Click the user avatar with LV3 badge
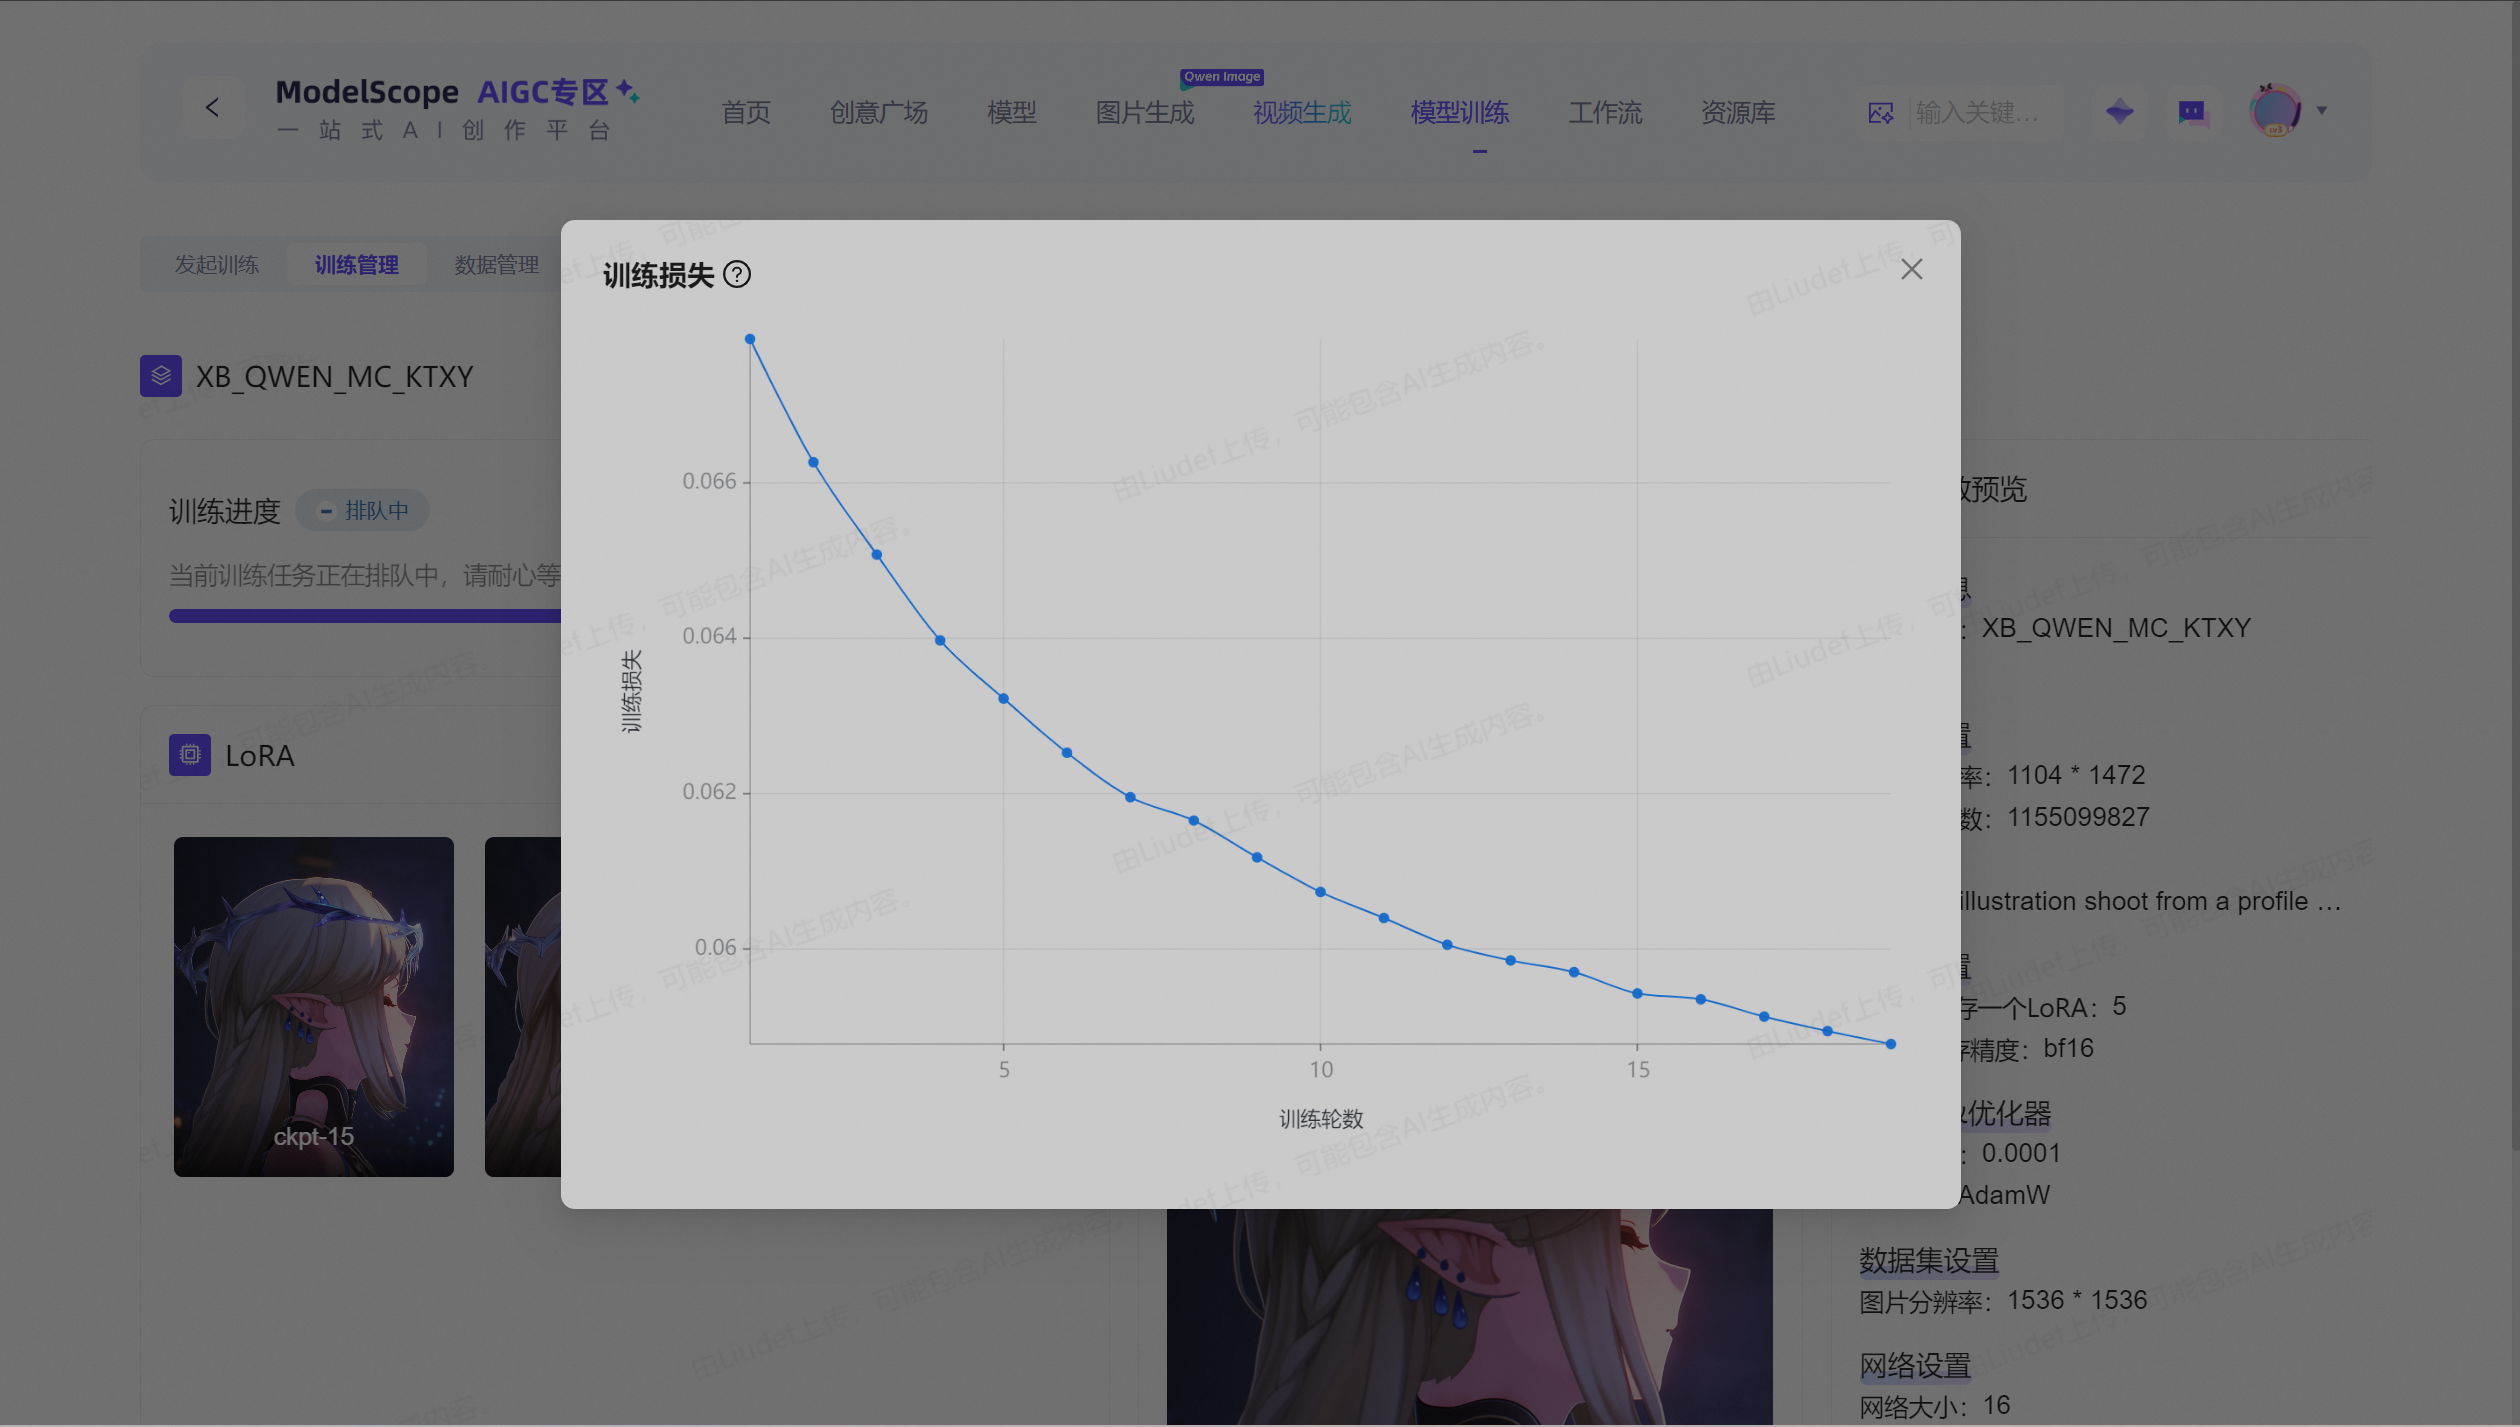The height and width of the screenshot is (1427, 2520). pyautogui.click(x=2275, y=110)
